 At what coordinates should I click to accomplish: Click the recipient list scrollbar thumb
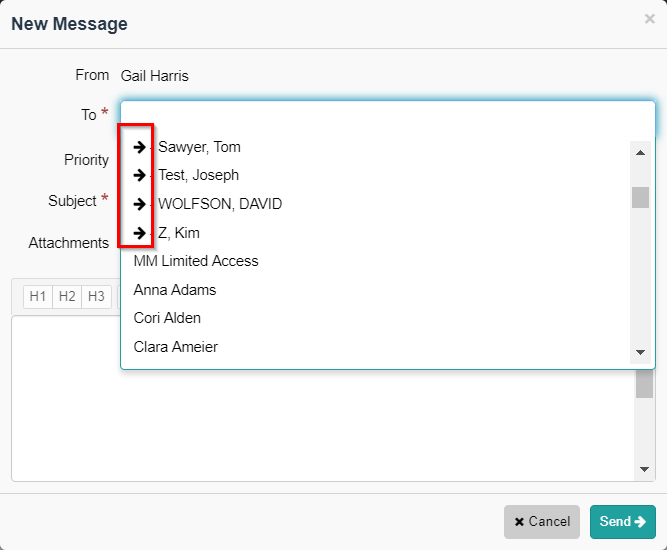640,197
